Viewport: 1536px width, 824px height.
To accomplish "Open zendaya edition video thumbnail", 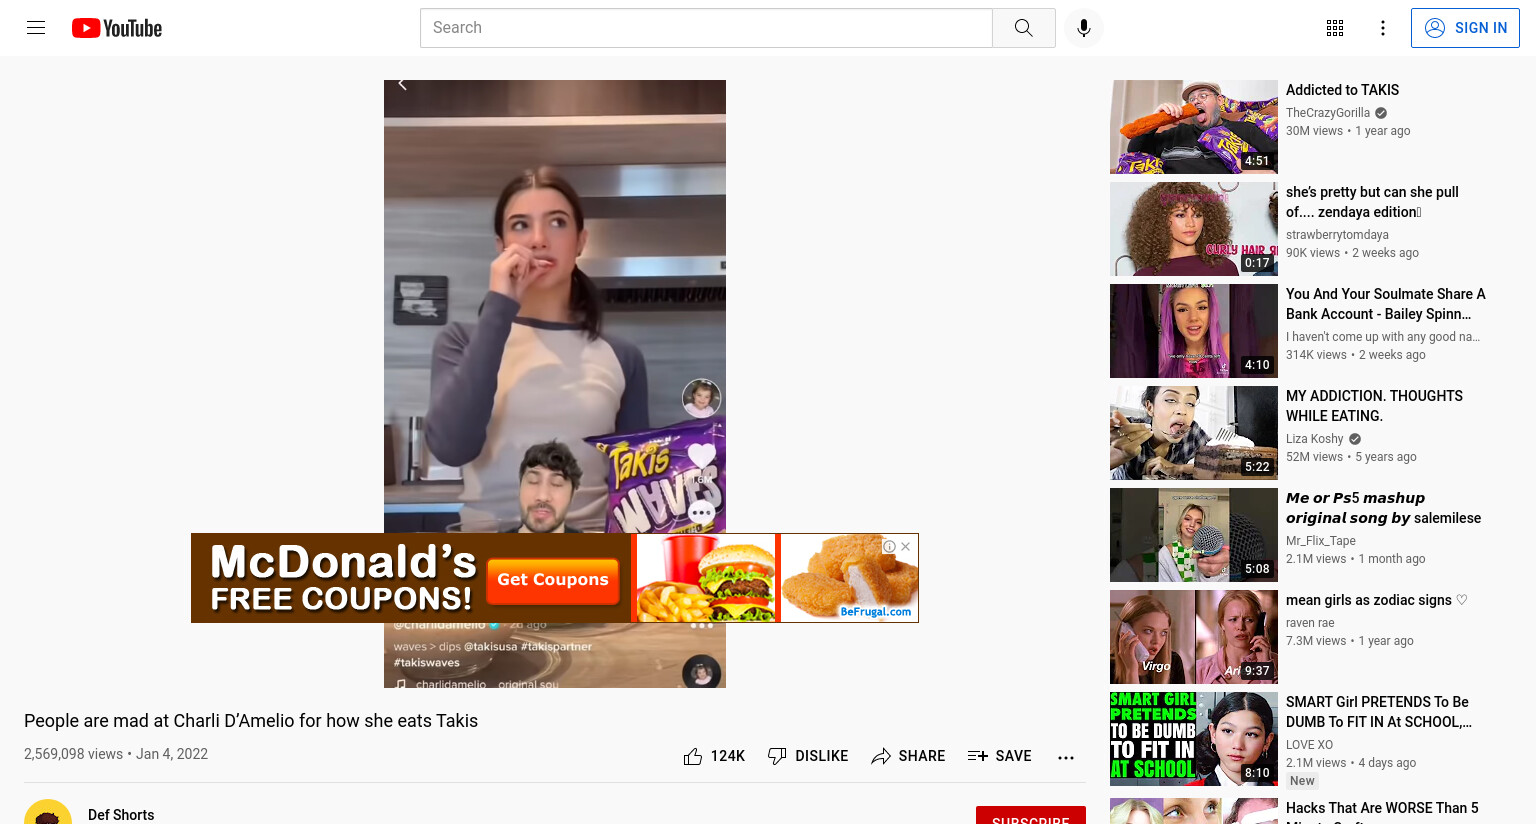I will coord(1194,229).
